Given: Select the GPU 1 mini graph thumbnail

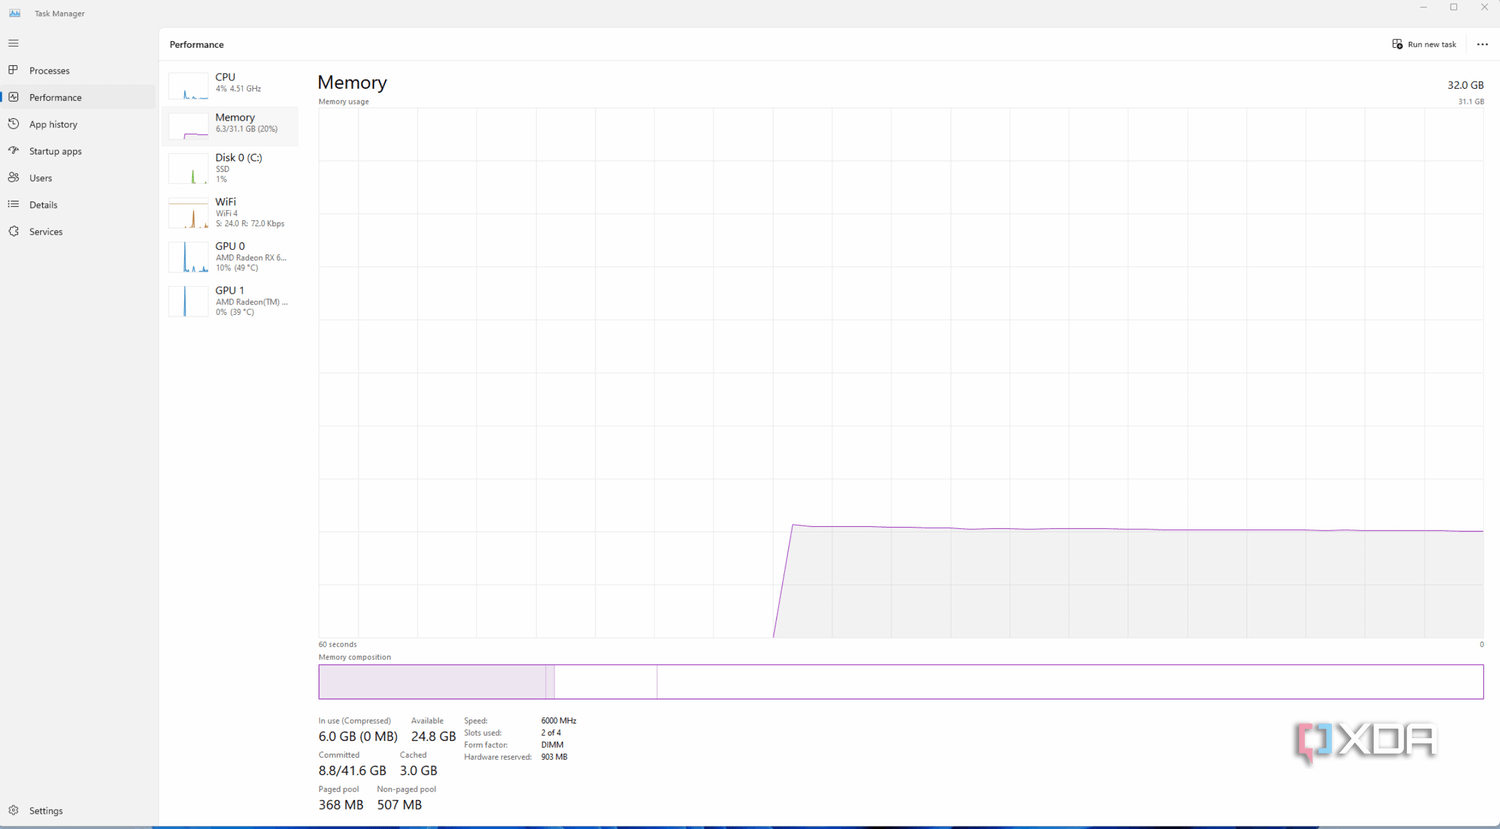Looking at the screenshot, I should (x=188, y=302).
